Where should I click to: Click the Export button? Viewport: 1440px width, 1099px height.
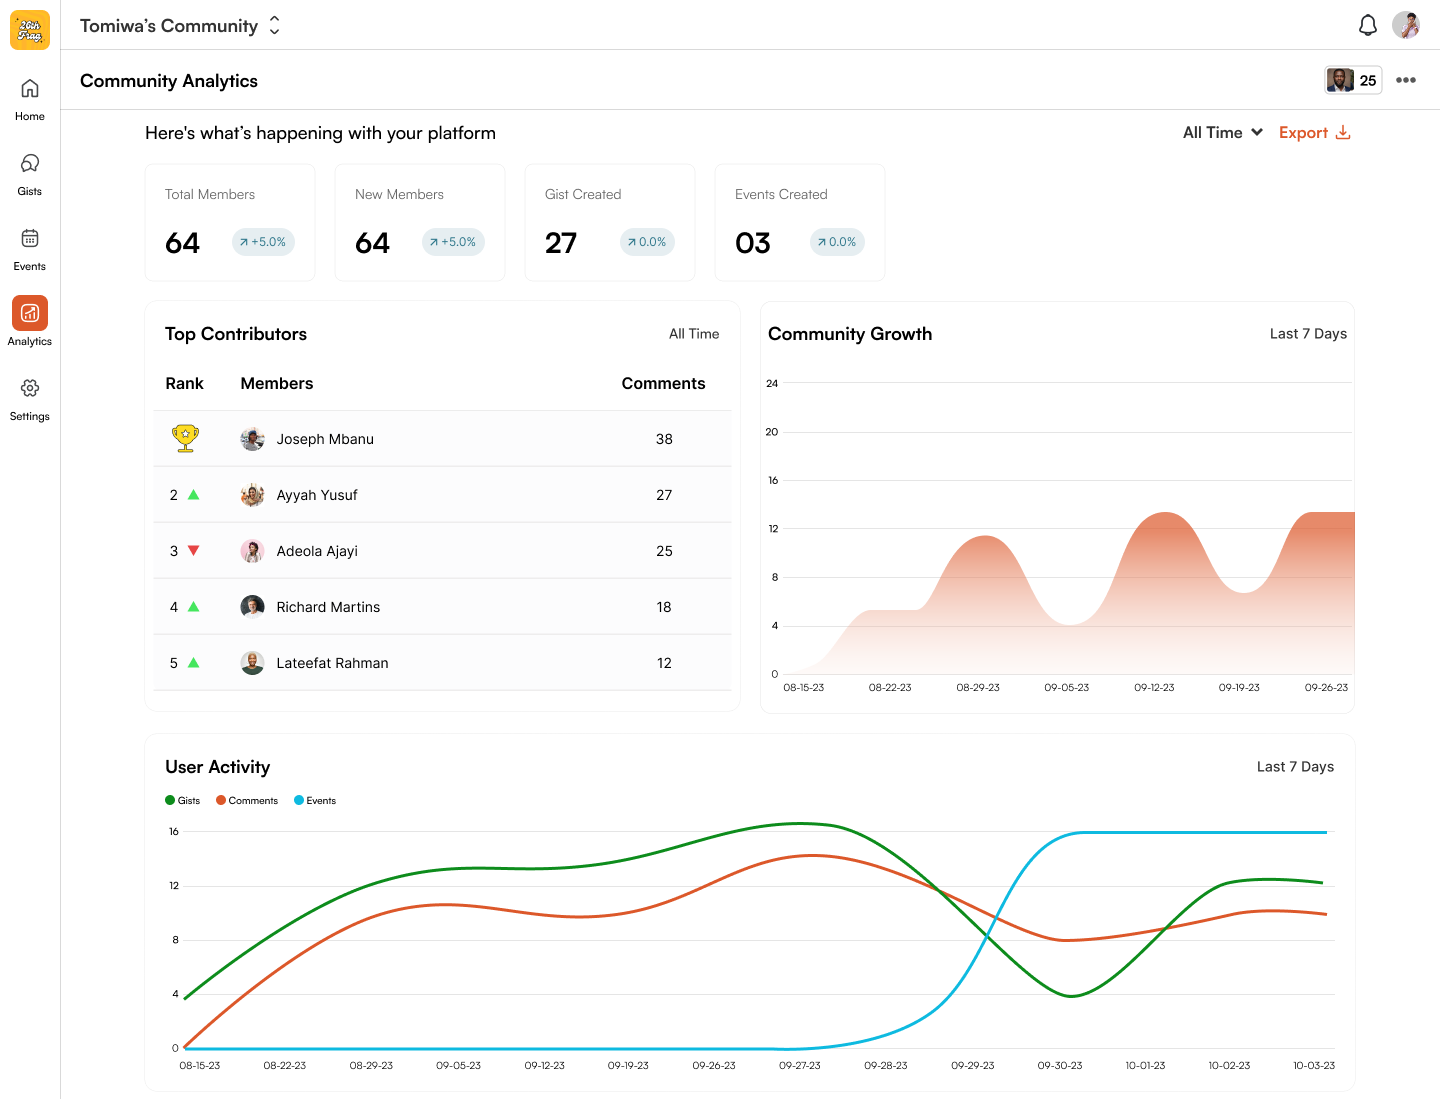pyautogui.click(x=1314, y=132)
